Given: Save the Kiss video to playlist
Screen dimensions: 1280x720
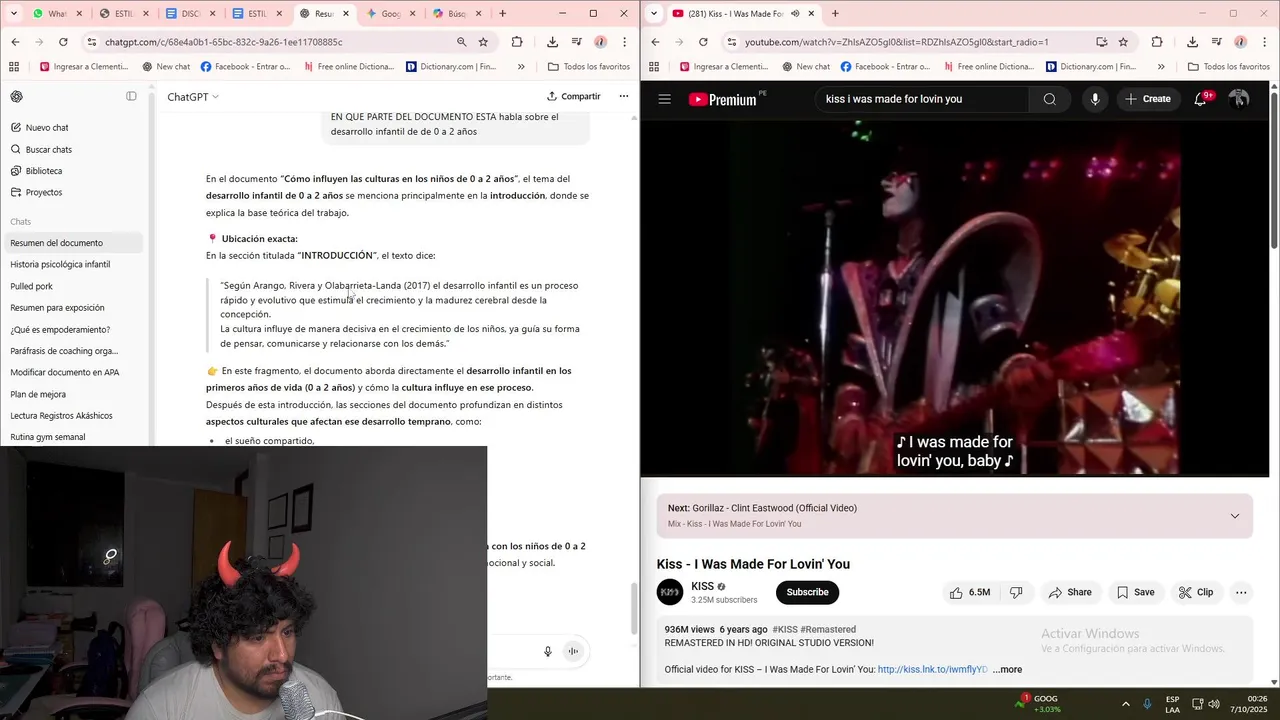Looking at the screenshot, I should pyautogui.click(x=1136, y=592).
